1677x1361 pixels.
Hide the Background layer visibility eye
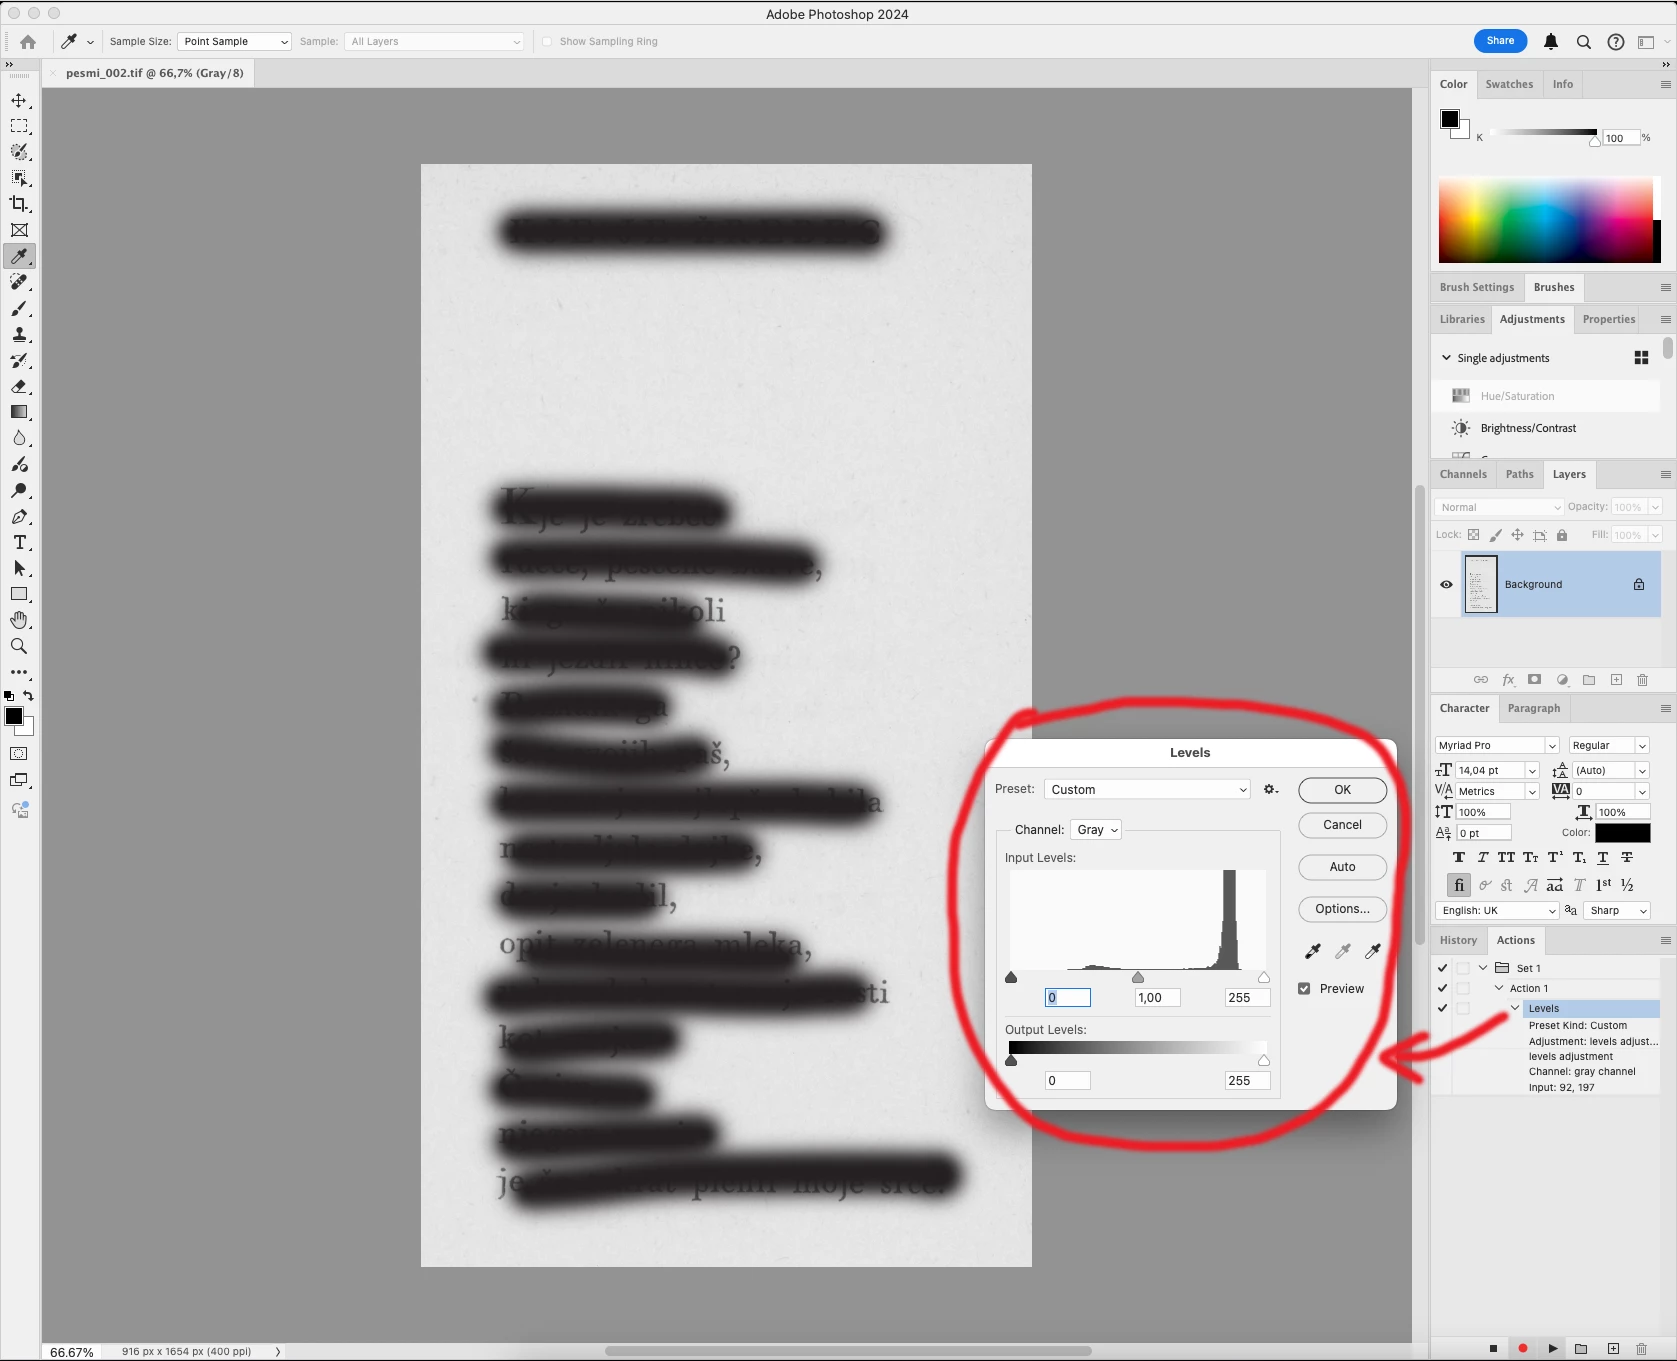tap(1446, 585)
